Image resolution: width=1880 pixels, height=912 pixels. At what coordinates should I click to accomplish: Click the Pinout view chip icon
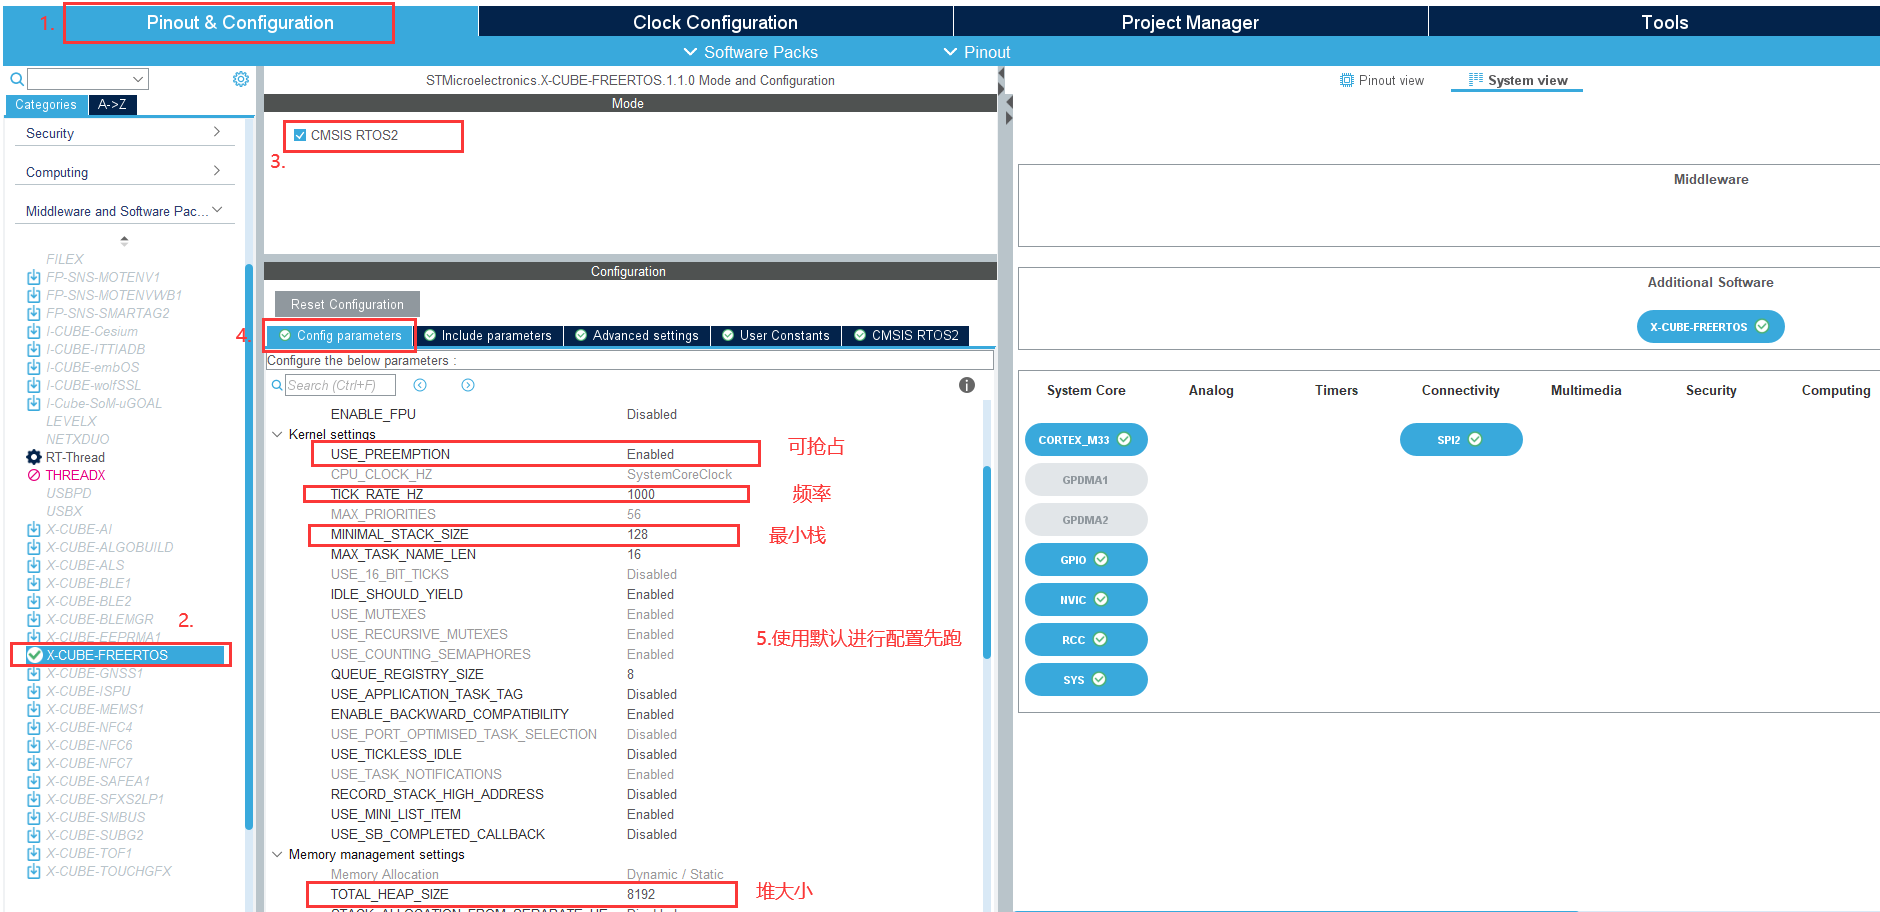click(1347, 80)
